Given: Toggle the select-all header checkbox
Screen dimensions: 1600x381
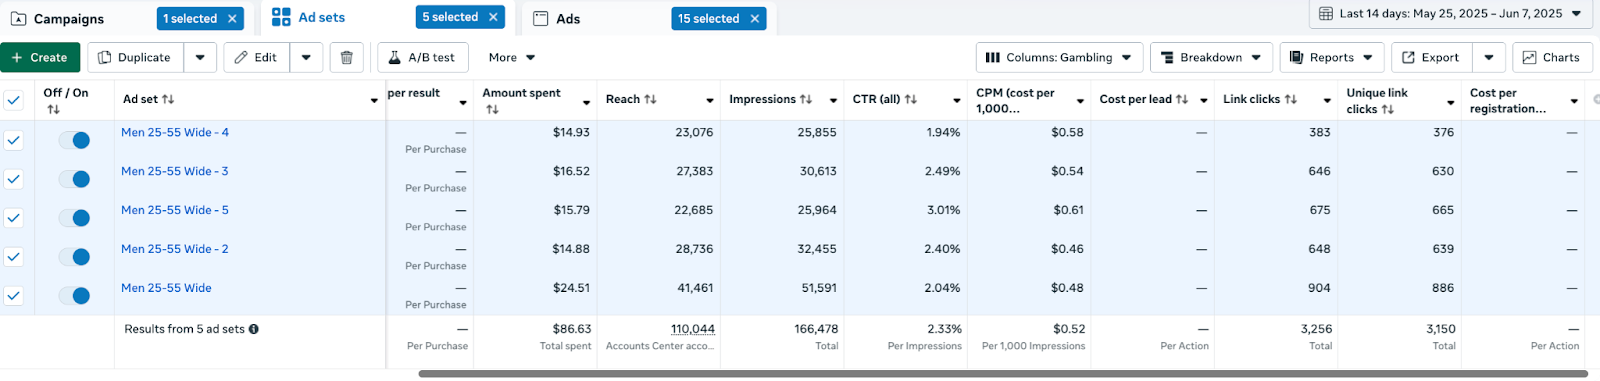Looking at the screenshot, I should coord(14,100).
